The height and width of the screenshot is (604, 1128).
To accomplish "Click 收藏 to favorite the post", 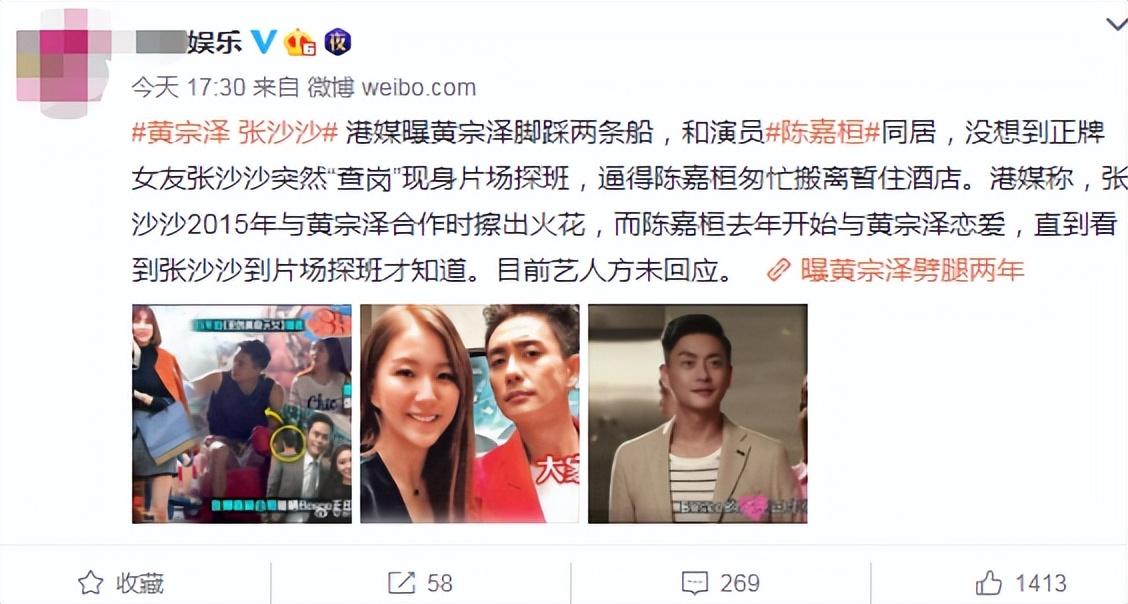I will pyautogui.click(x=140, y=582).
